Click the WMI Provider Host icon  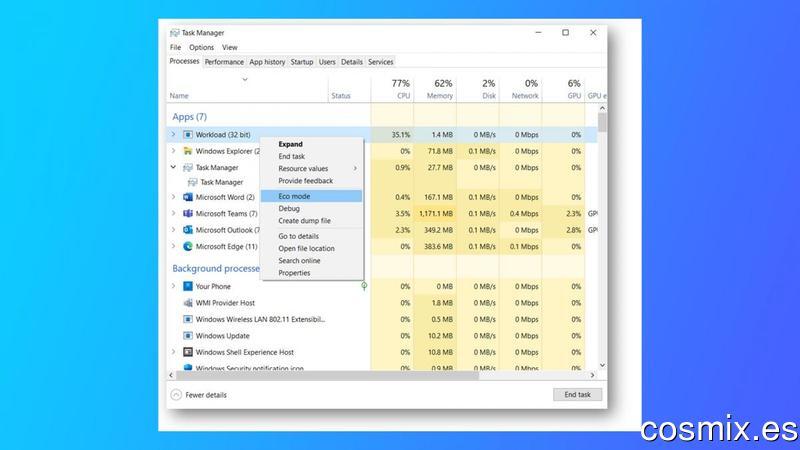(x=188, y=303)
